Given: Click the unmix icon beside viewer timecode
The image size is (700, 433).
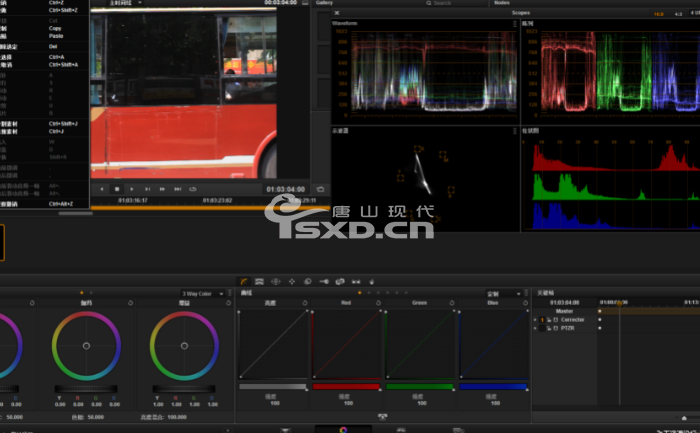Looking at the screenshot, I should click(x=320, y=189).
